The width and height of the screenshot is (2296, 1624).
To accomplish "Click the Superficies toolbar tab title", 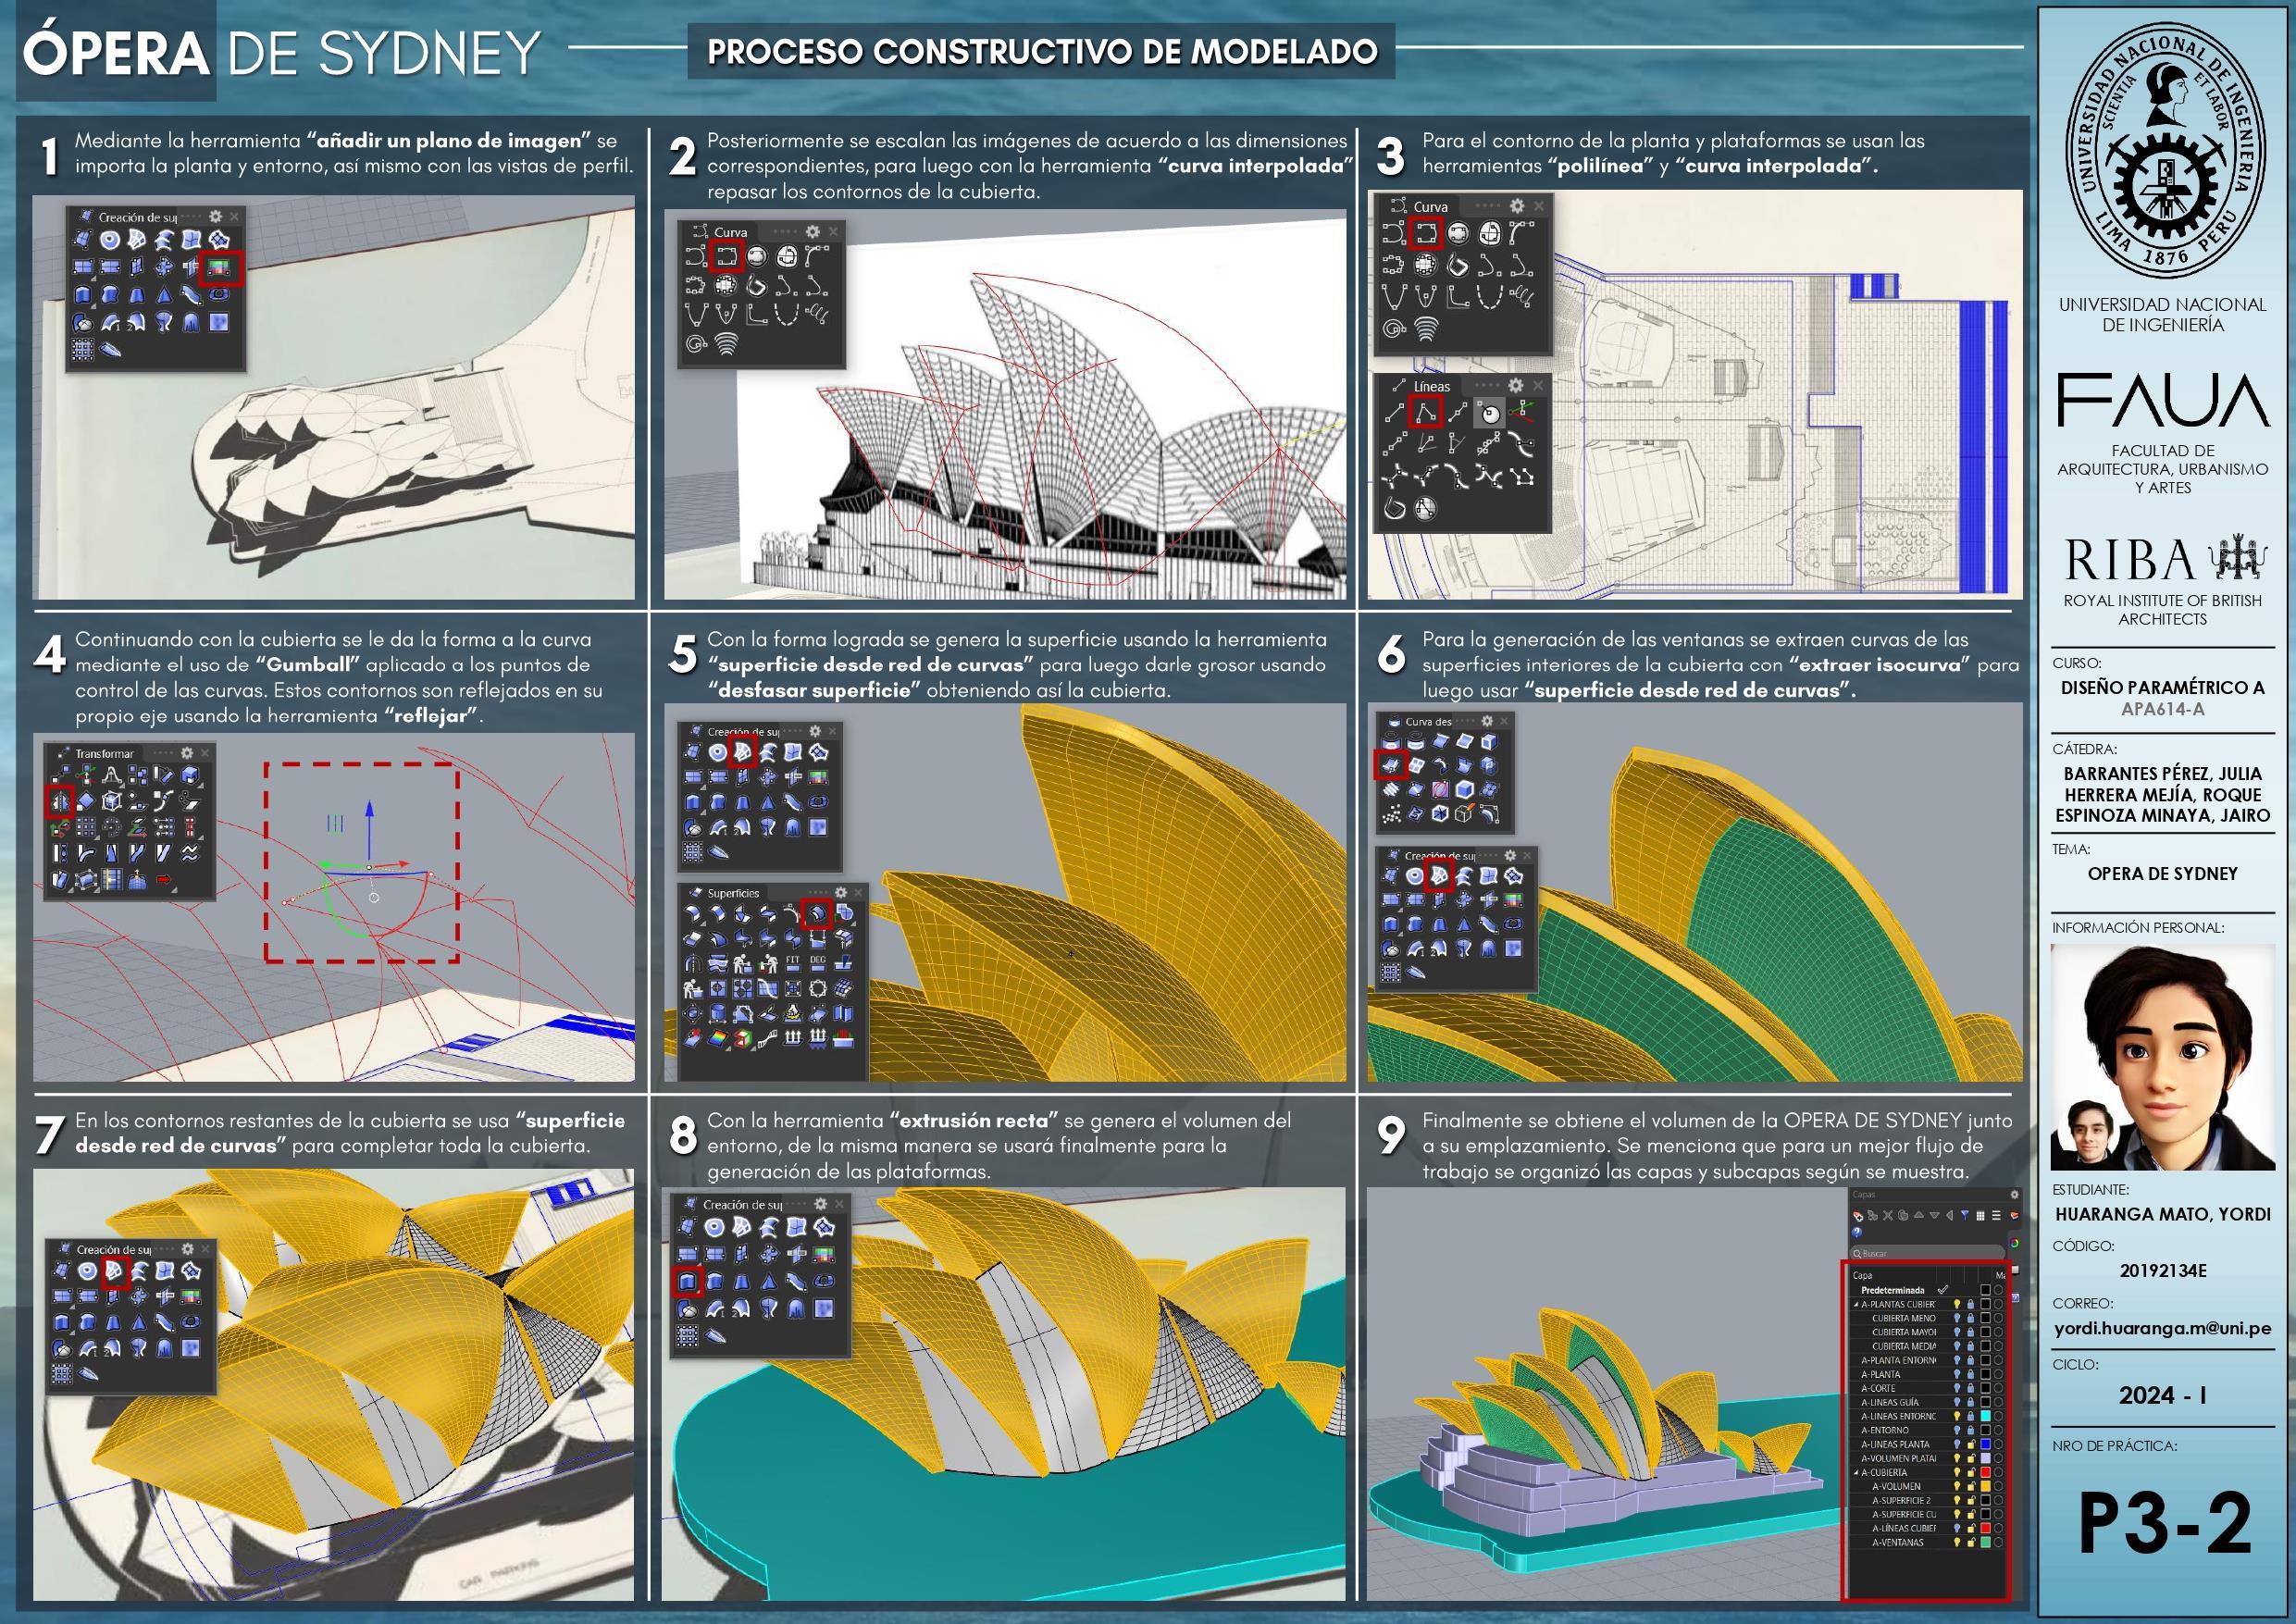I will [x=733, y=893].
